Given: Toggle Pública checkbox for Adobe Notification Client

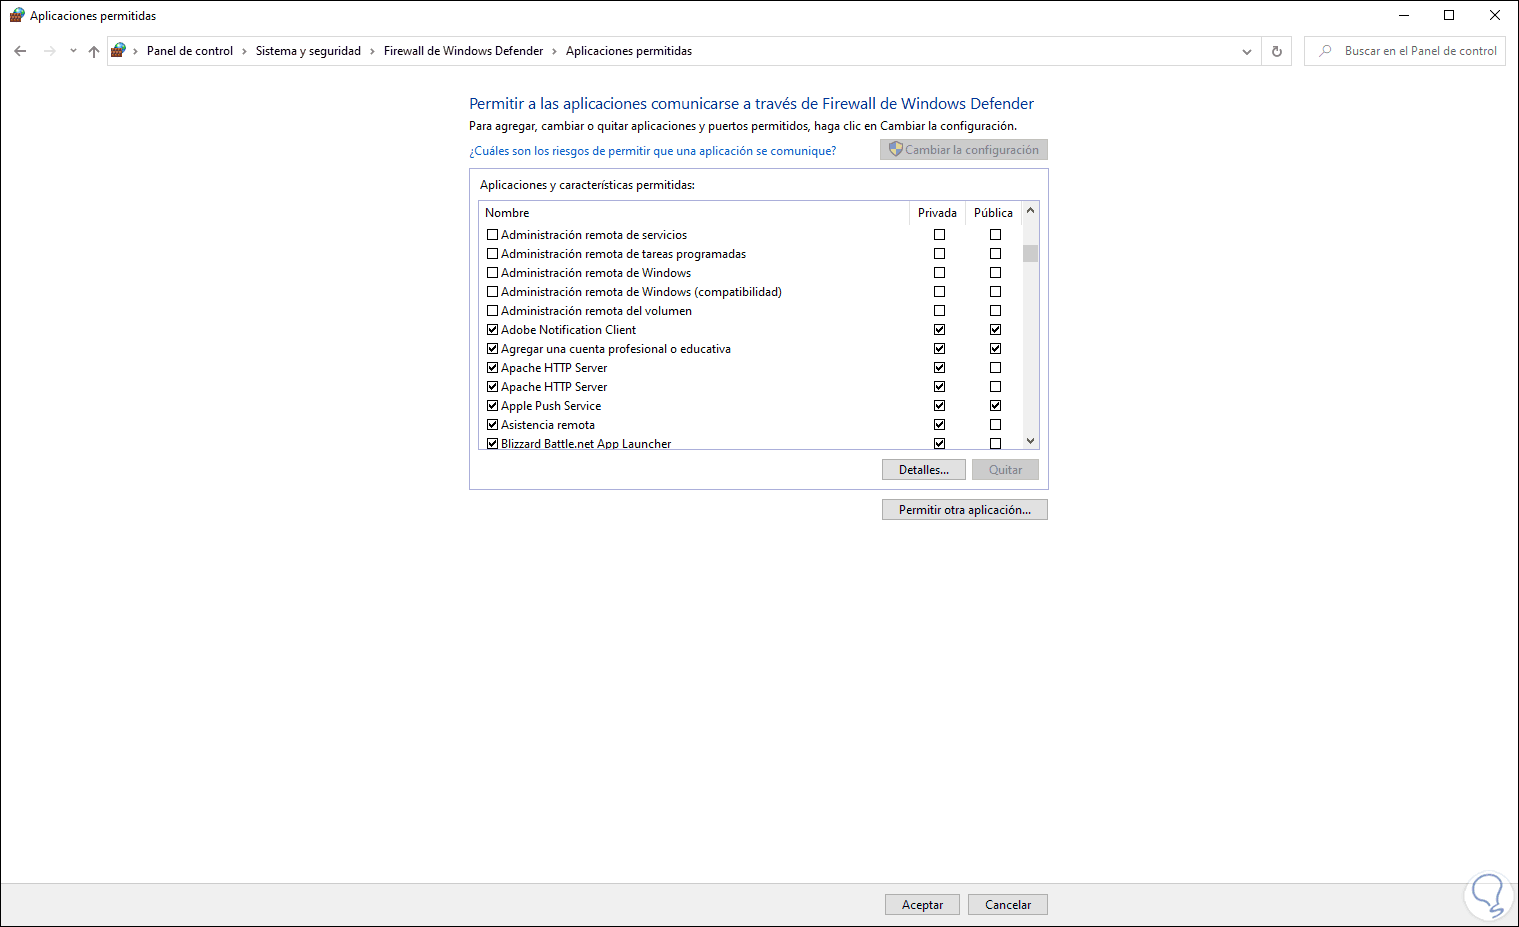Looking at the screenshot, I should point(995,330).
